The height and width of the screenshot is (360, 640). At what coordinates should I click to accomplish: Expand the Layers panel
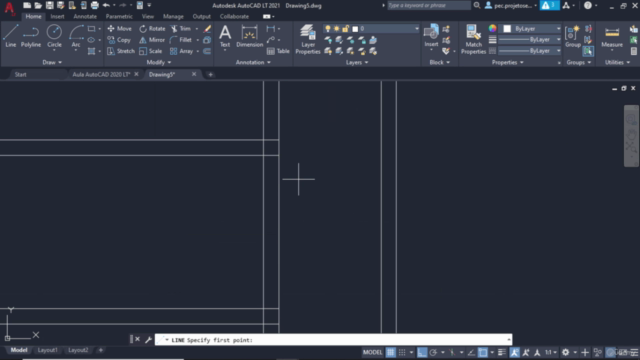[357, 62]
